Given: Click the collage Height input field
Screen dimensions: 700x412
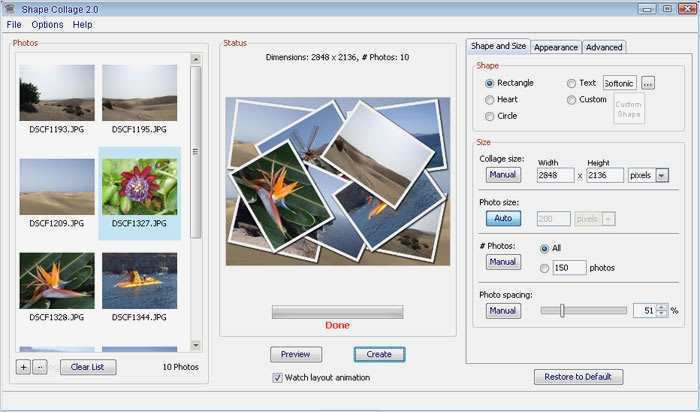Looking at the screenshot, I should 605,175.
